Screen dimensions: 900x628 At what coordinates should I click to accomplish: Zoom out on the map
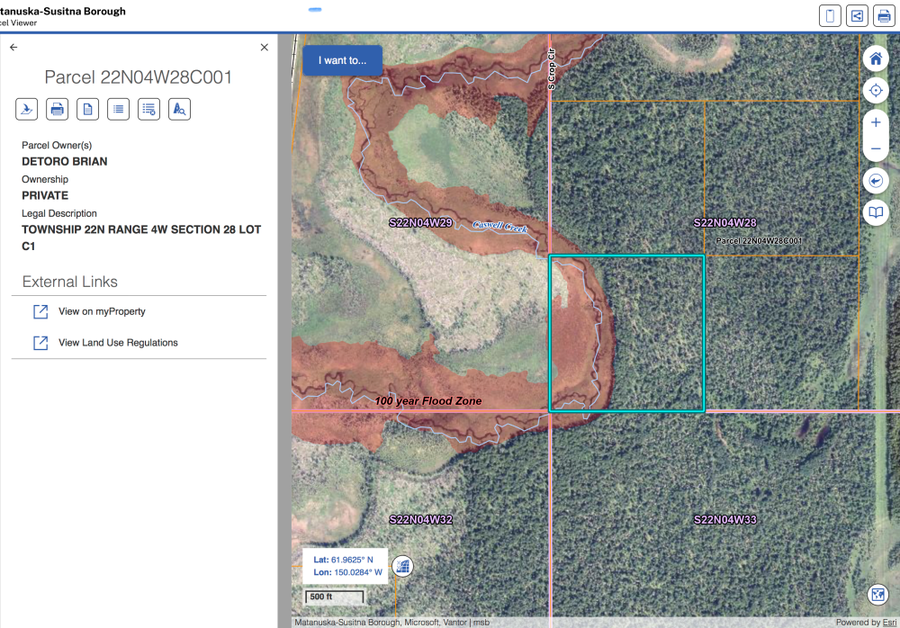(x=875, y=149)
